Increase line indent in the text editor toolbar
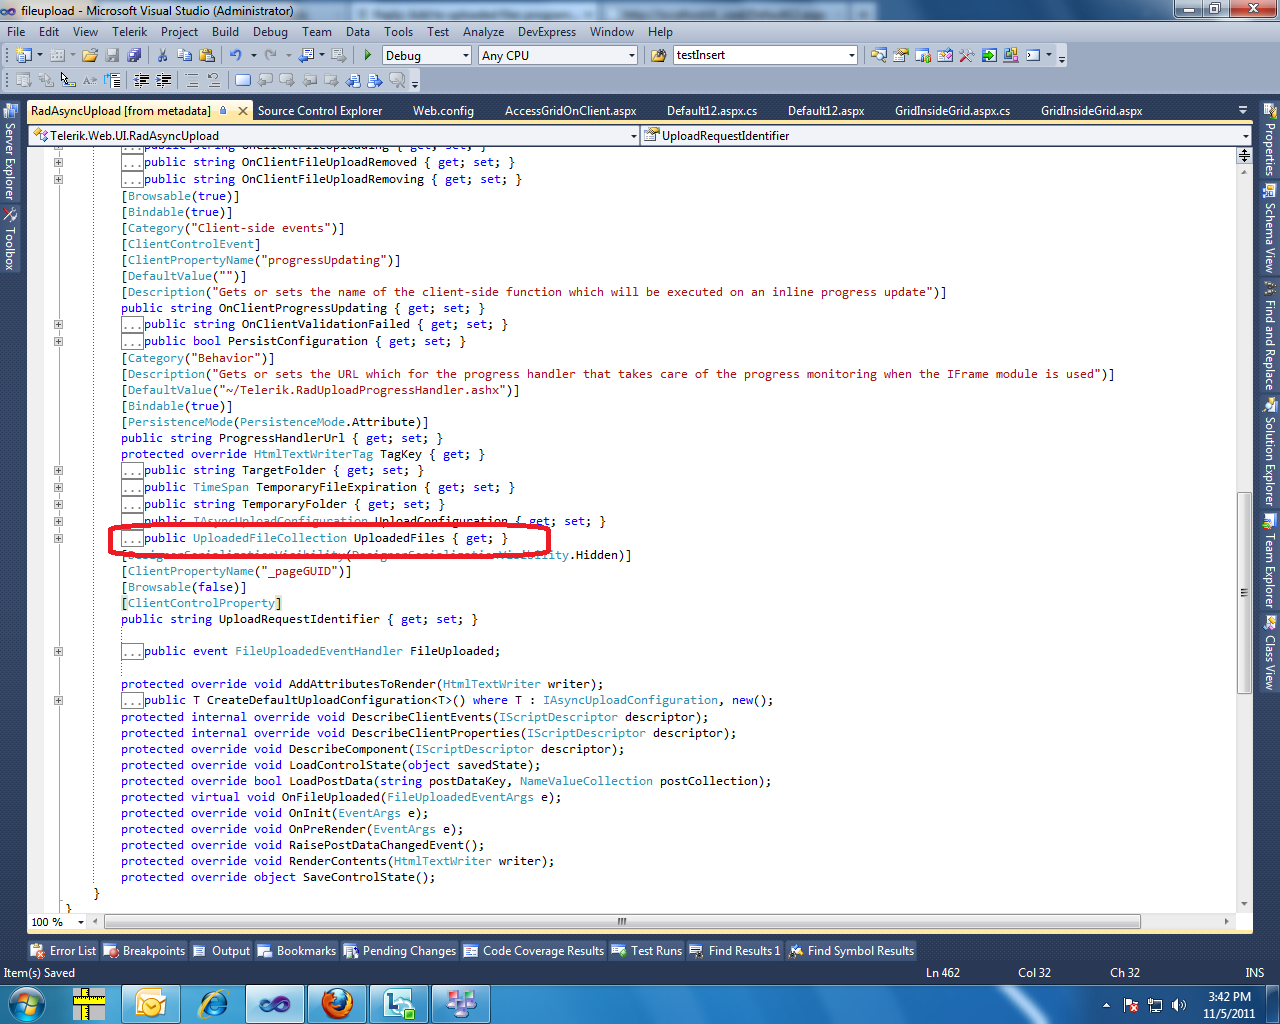Viewport: 1280px width, 1024px height. 163,80
